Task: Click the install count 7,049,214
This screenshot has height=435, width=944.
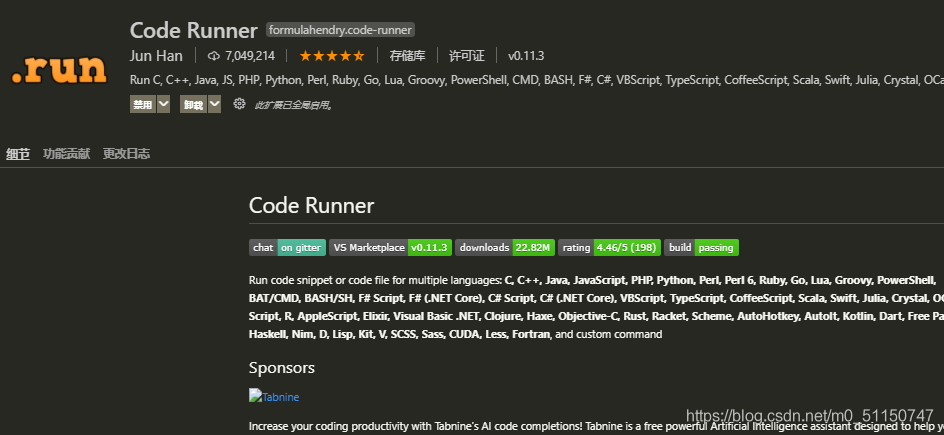Action: click(x=250, y=56)
